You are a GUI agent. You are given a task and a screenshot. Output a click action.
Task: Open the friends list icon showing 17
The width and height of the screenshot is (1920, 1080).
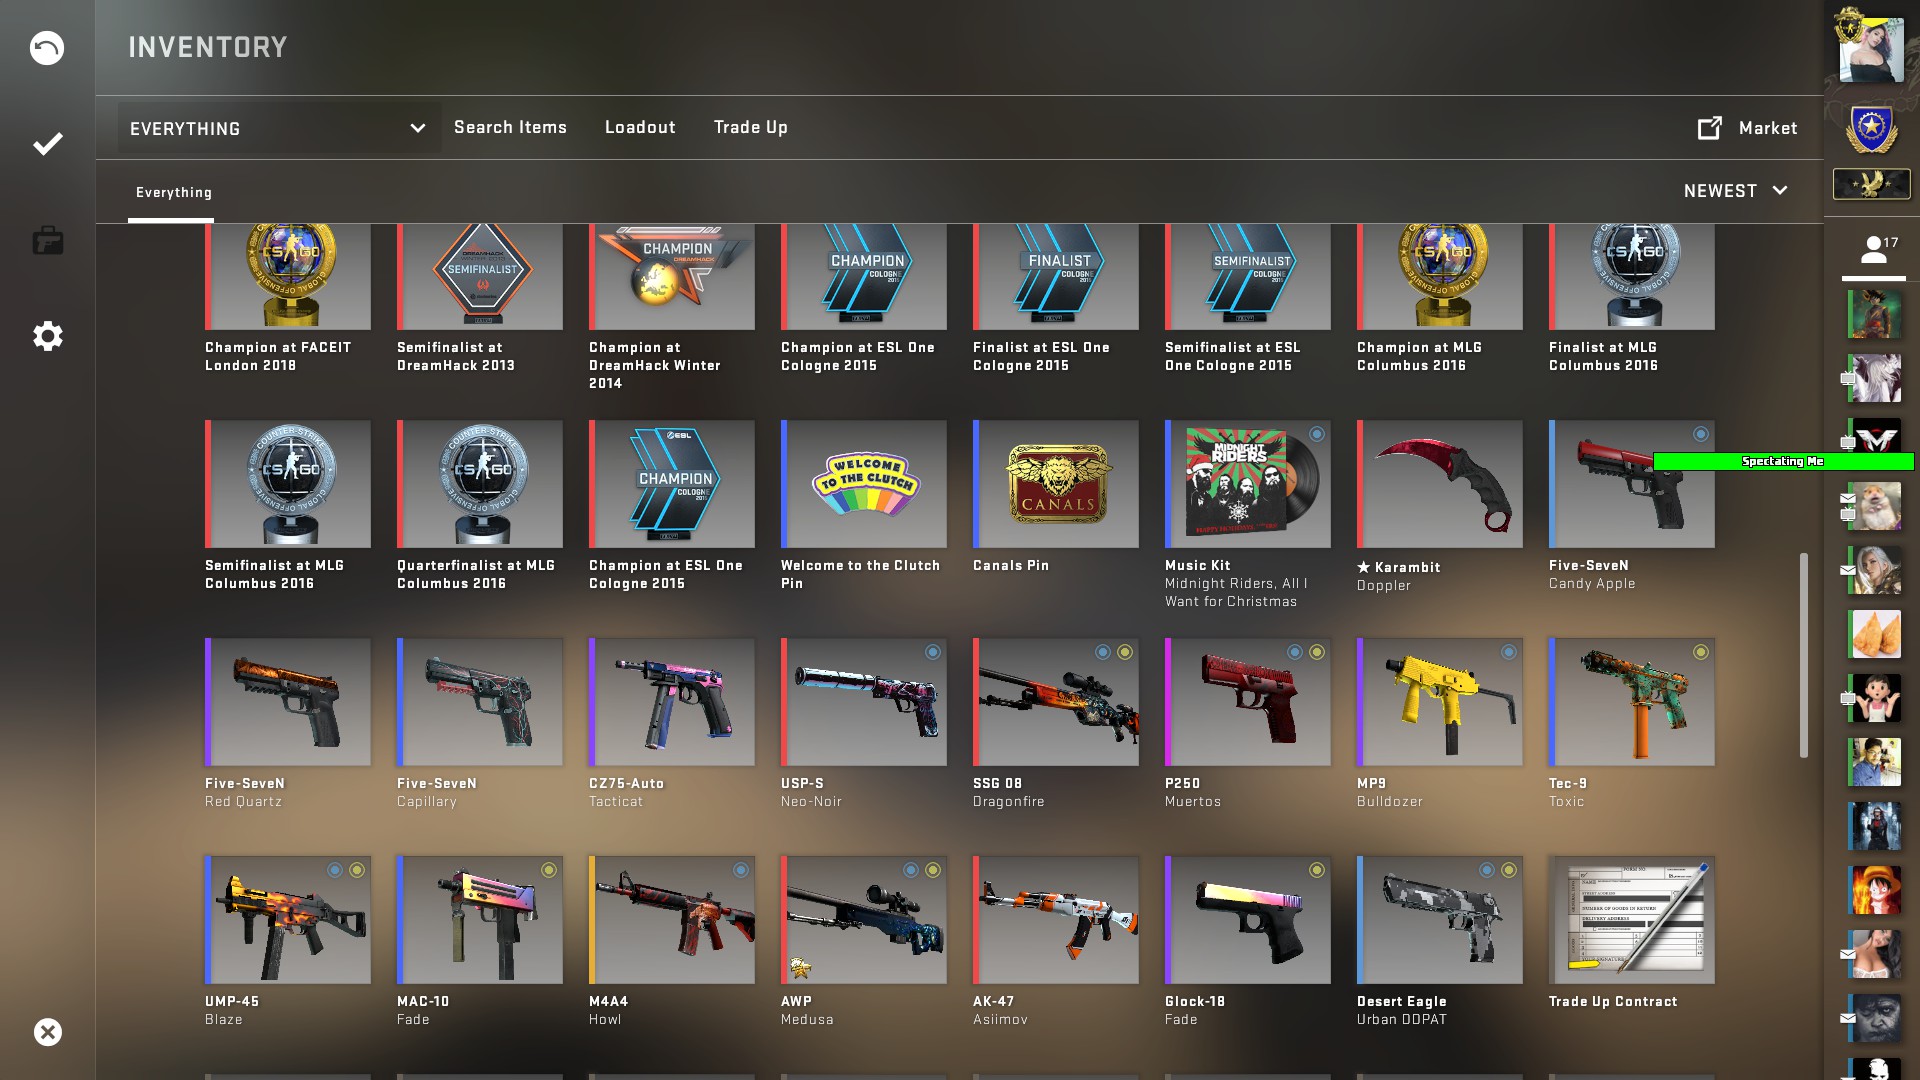pos(1877,249)
